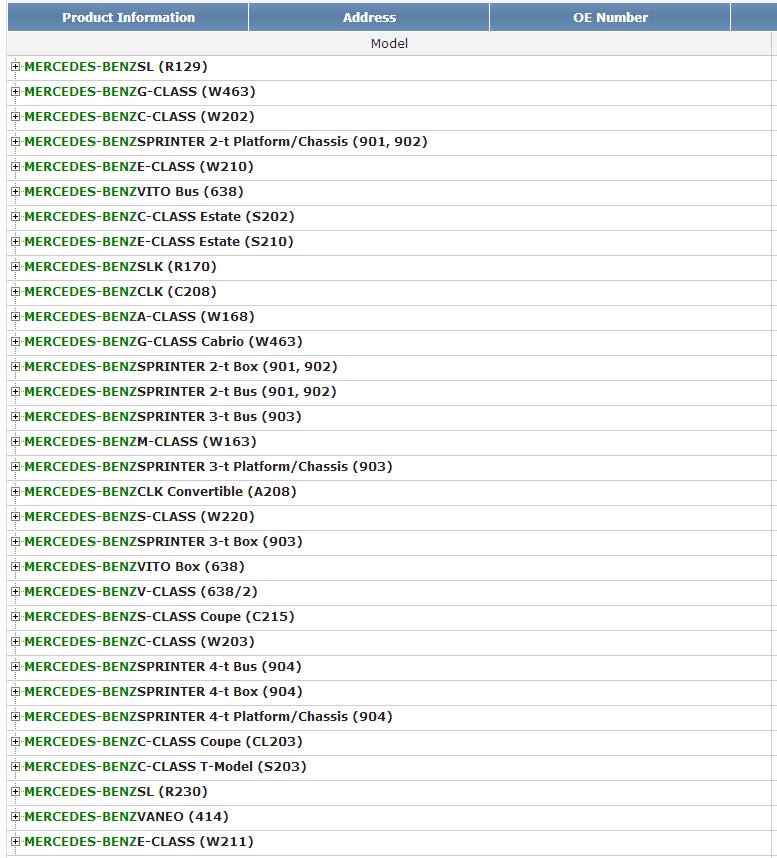Click MERCEDES-BENZ SL (R230) text
The width and height of the screenshot is (777, 858).
pyautogui.click(x=116, y=792)
